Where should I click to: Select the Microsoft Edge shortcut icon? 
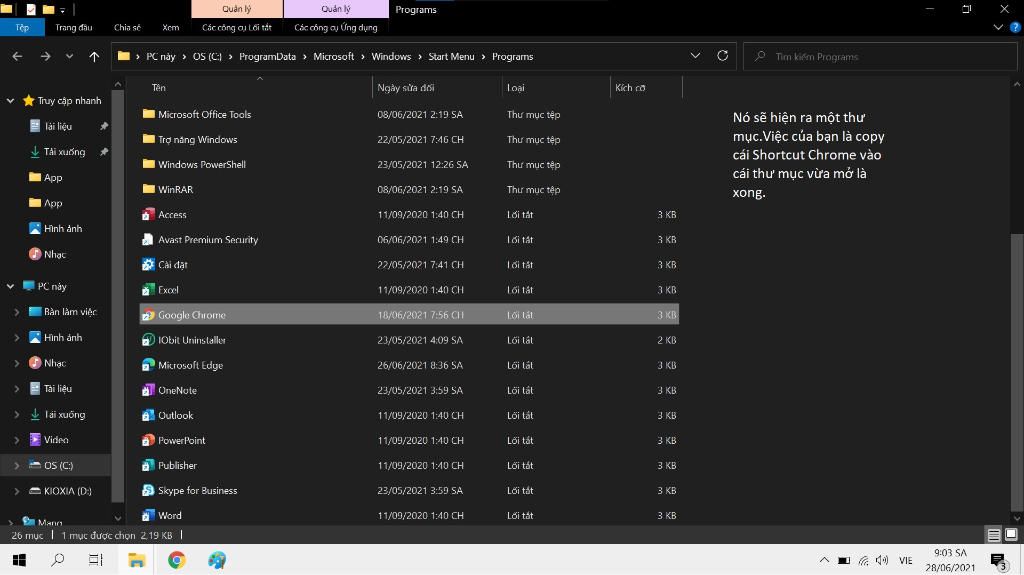point(148,365)
